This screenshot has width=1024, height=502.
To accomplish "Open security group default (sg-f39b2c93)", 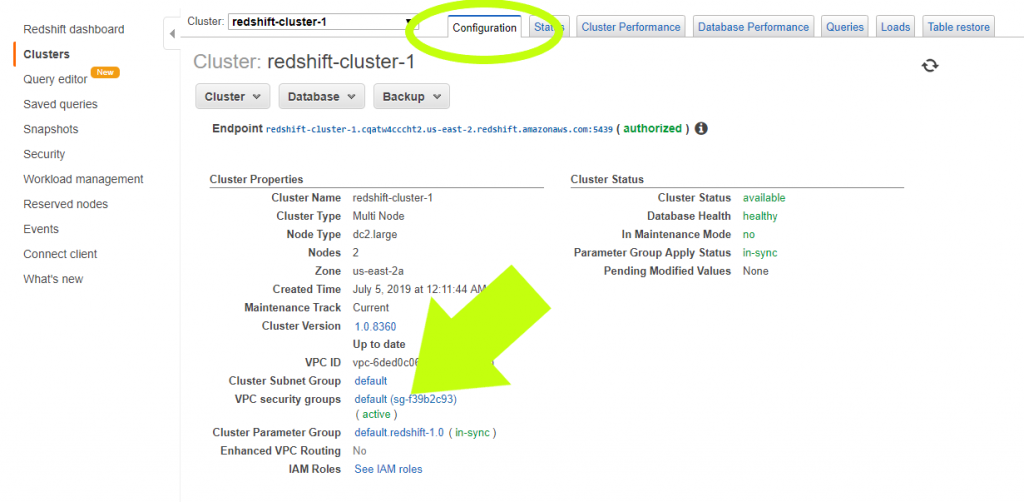I will point(405,399).
